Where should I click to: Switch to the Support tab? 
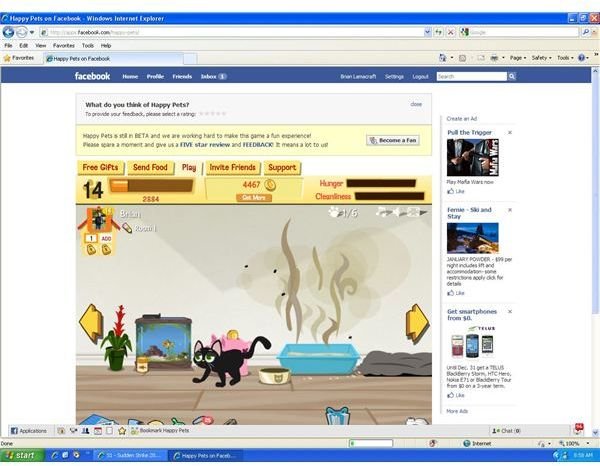pyautogui.click(x=282, y=168)
